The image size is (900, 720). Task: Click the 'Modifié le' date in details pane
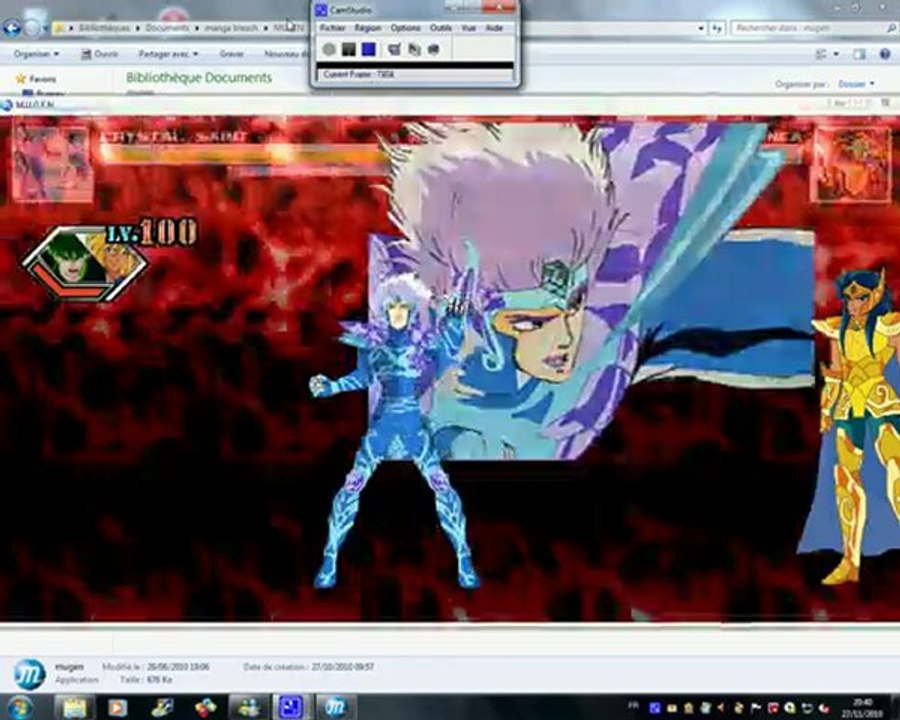tap(156, 667)
